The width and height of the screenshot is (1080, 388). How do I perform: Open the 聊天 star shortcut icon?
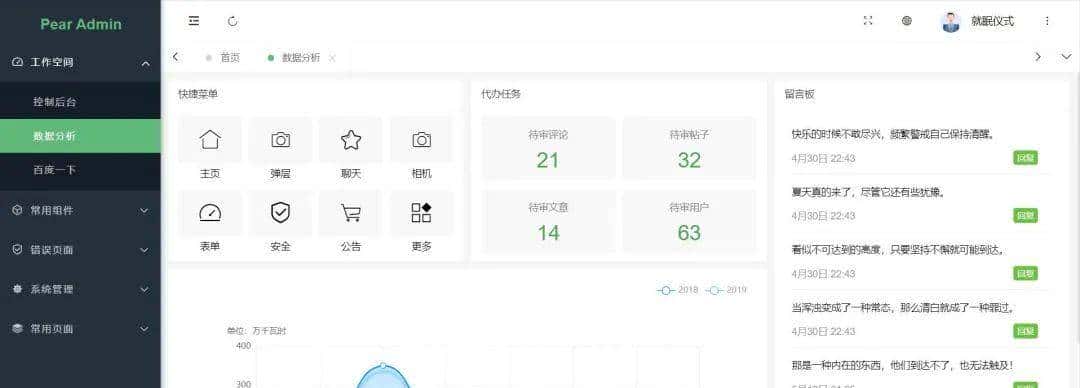(351, 139)
